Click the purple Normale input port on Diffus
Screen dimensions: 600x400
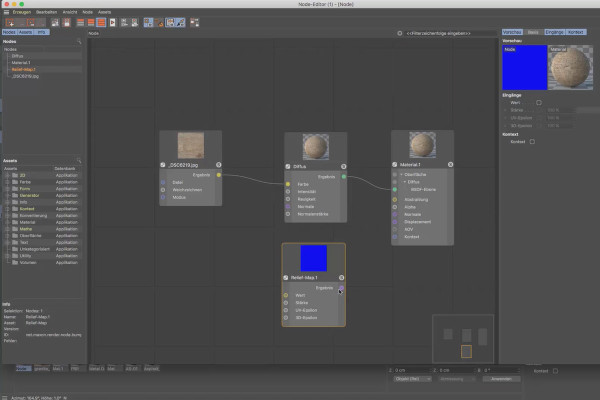coord(288,207)
